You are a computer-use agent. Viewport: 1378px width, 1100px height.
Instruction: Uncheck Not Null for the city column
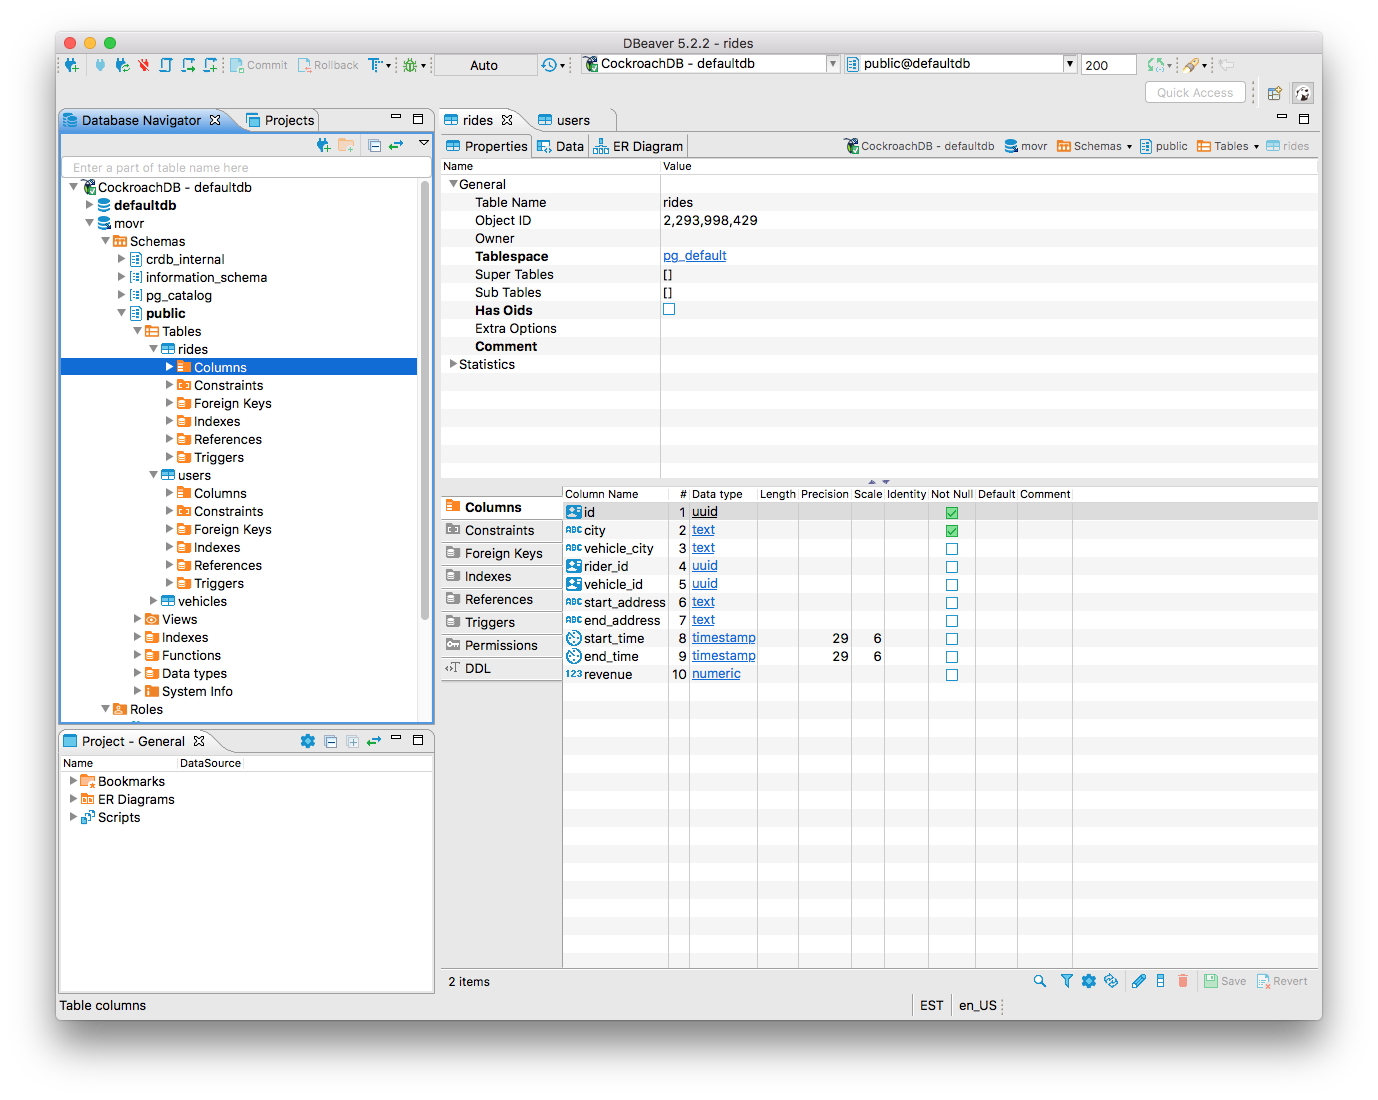pyautogui.click(x=951, y=530)
